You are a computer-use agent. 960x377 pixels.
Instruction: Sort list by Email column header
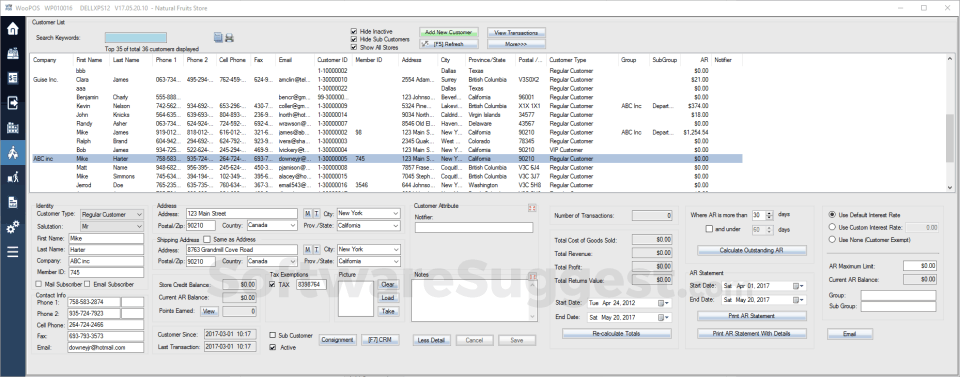tap(285, 60)
